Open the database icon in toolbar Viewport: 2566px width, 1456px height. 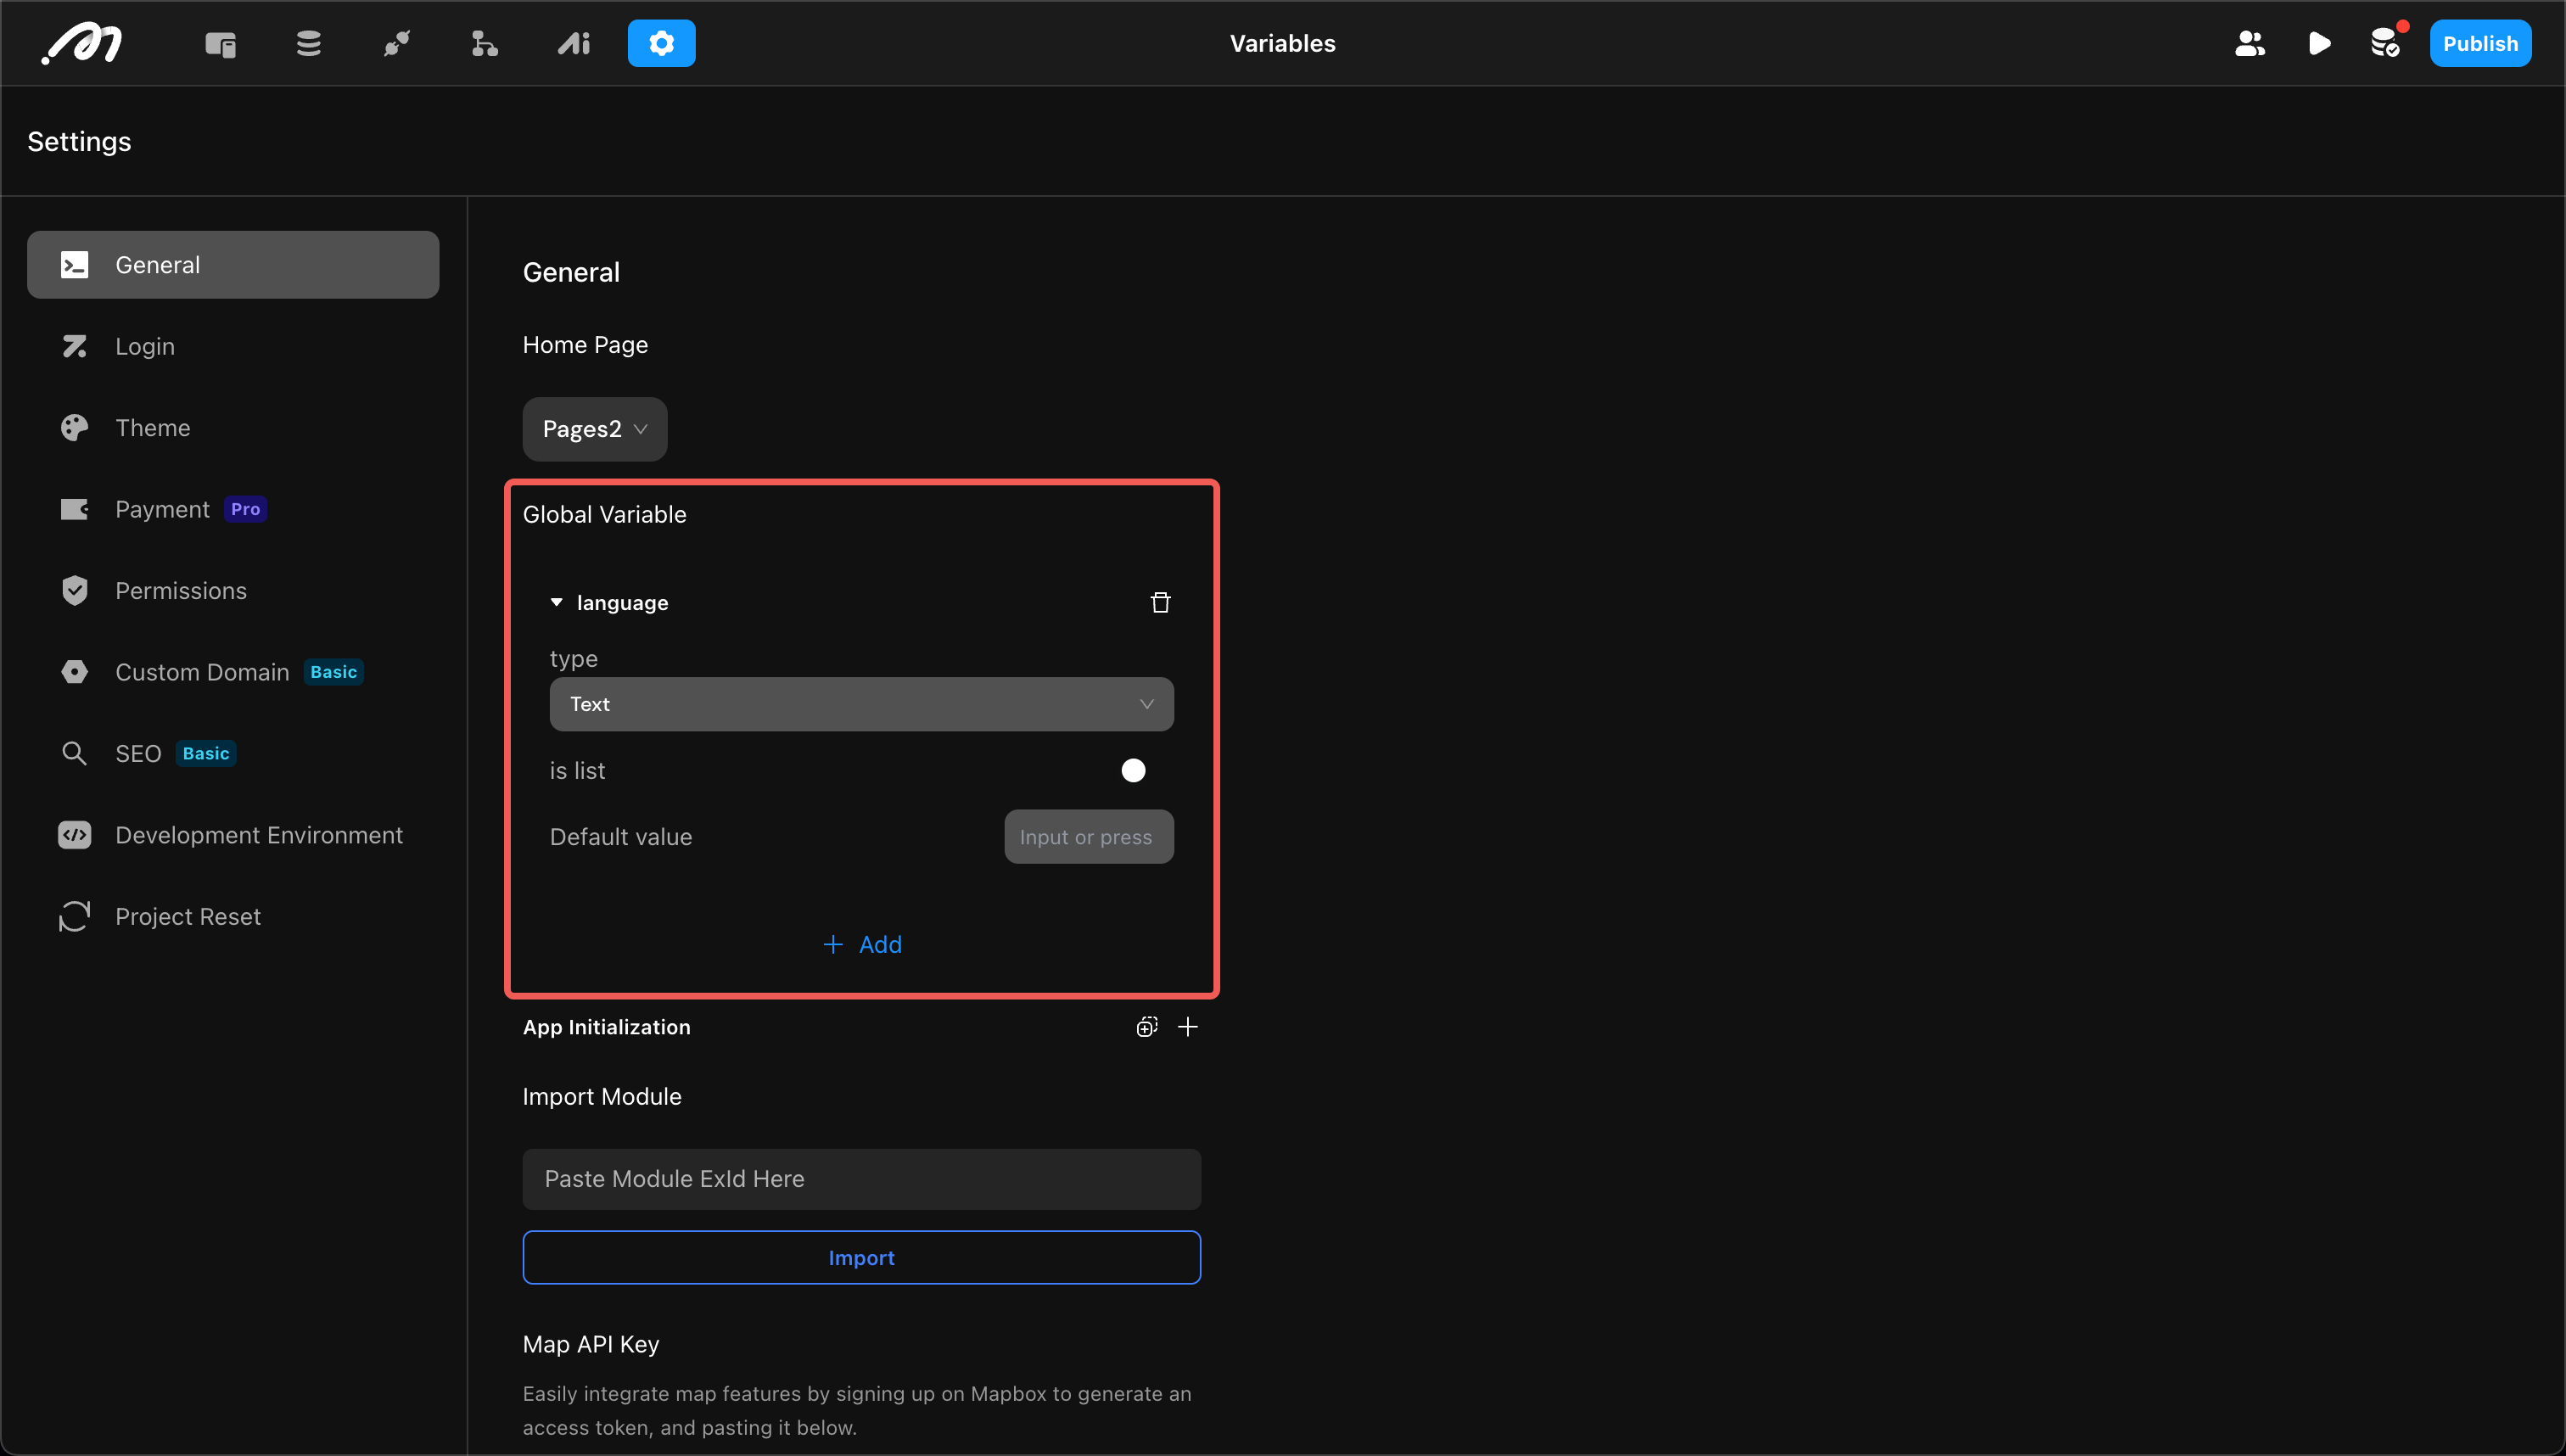click(309, 43)
